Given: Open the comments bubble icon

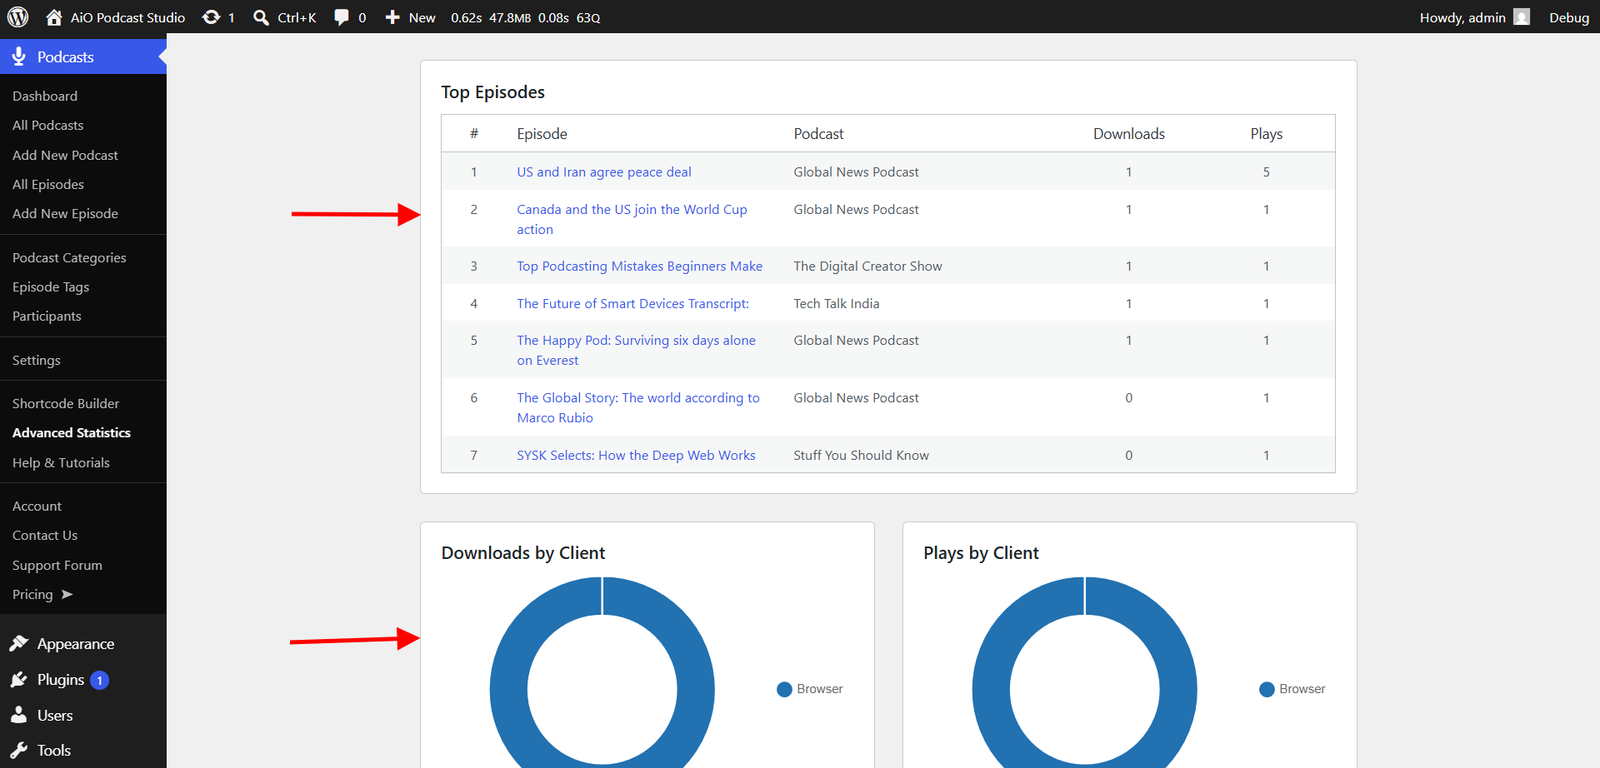Looking at the screenshot, I should [341, 17].
